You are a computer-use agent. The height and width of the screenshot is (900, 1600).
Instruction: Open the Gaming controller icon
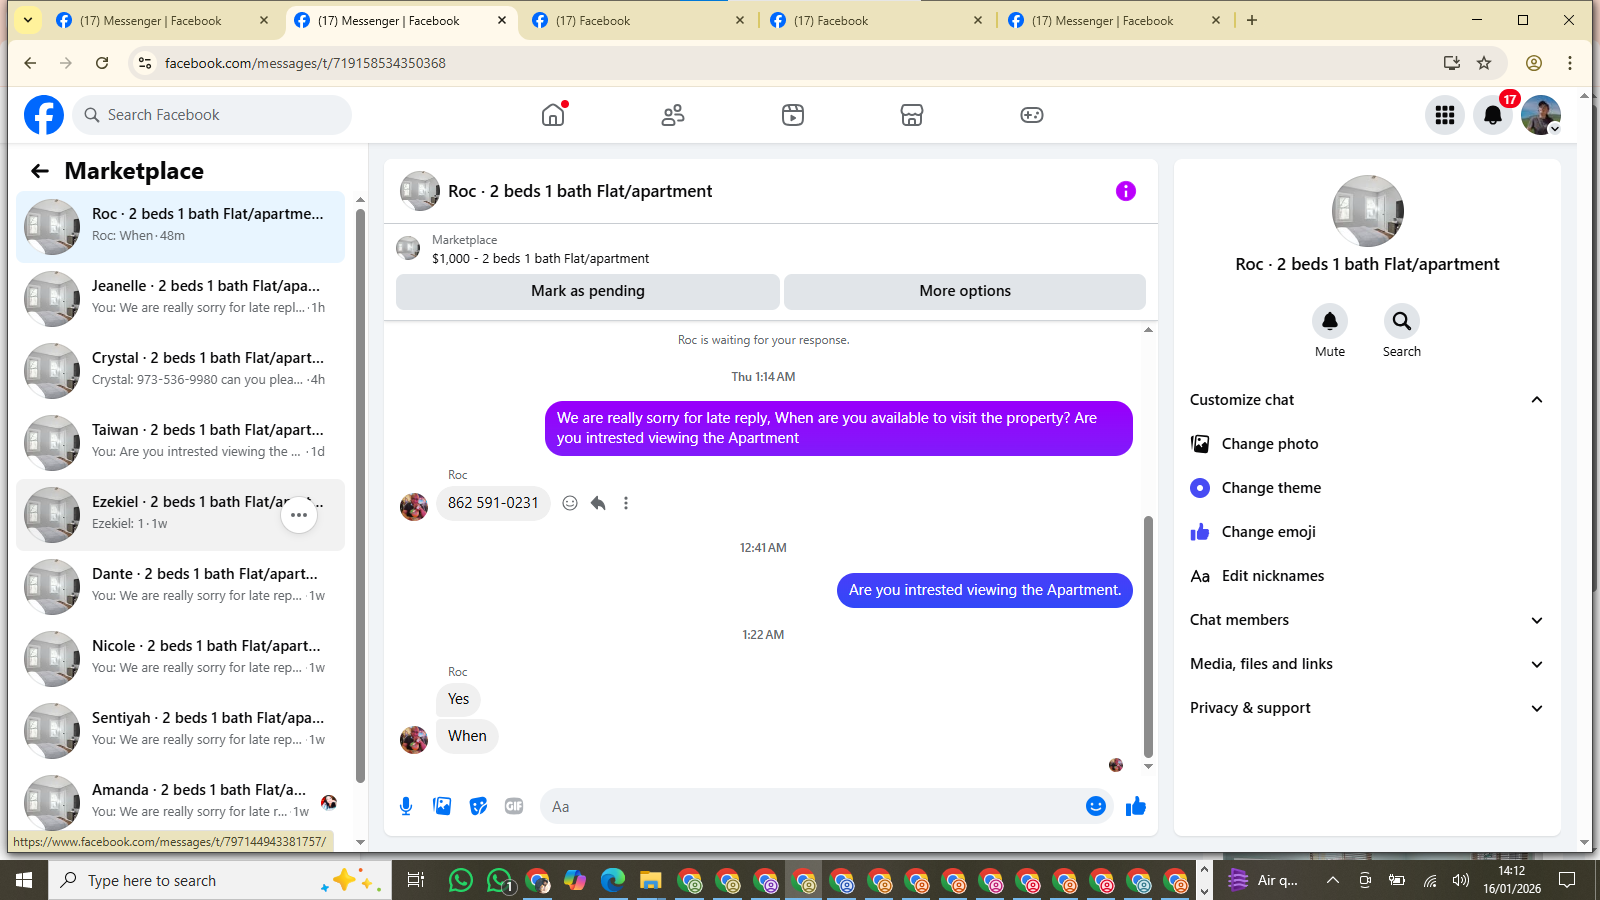(1032, 115)
